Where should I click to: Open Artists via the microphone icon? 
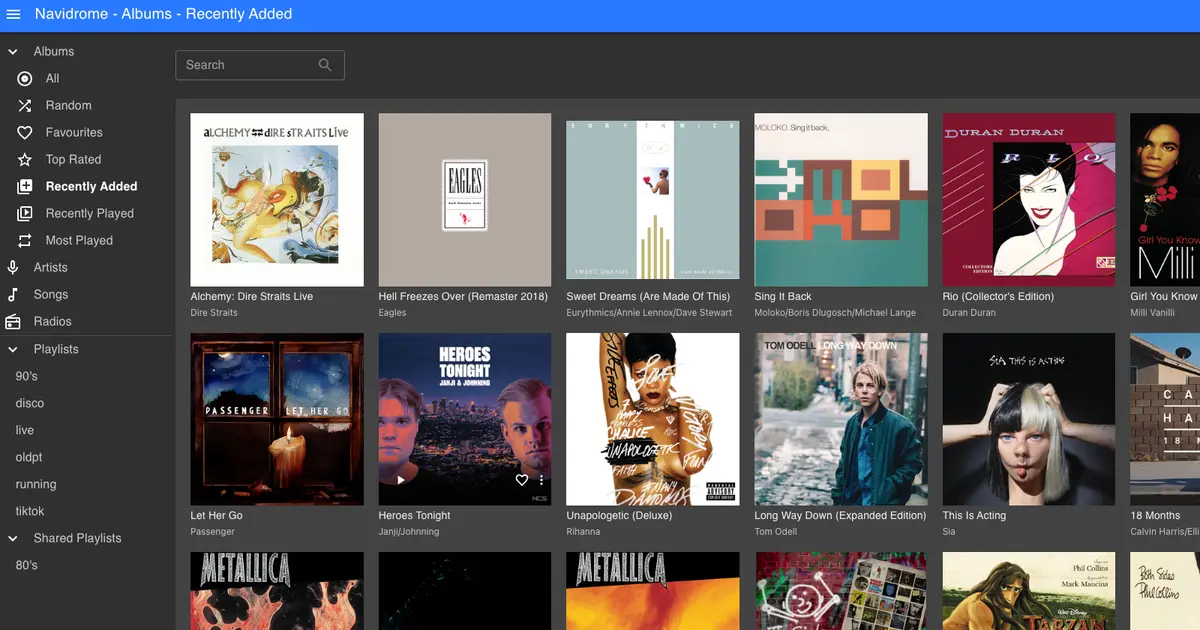point(13,268)
